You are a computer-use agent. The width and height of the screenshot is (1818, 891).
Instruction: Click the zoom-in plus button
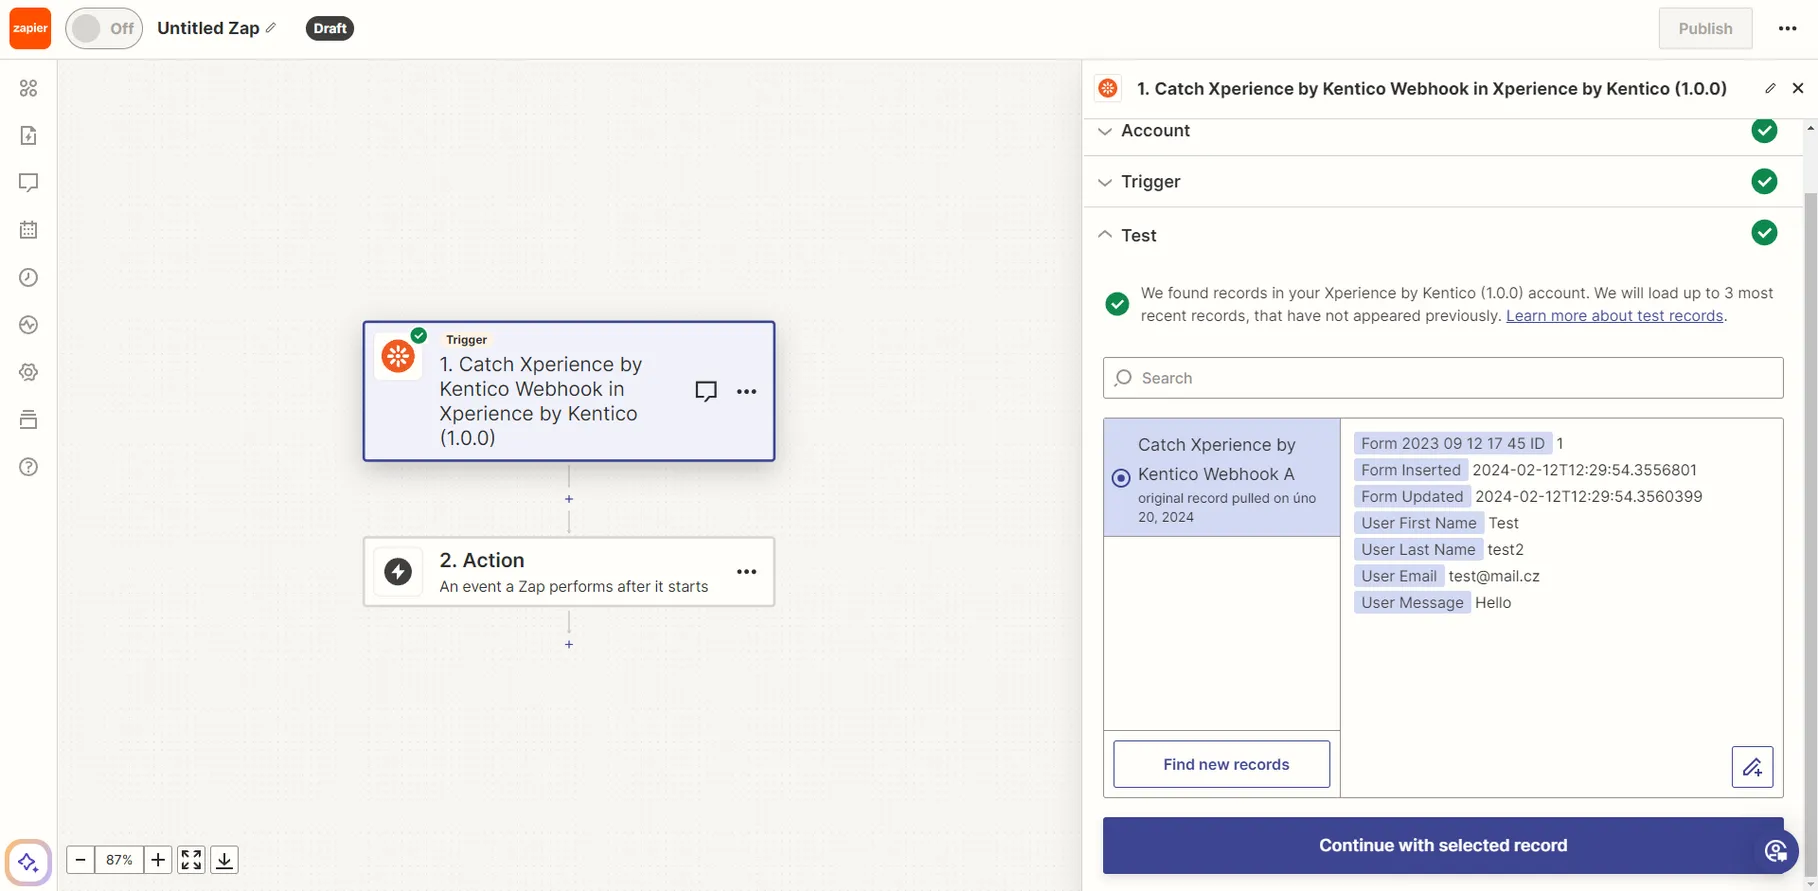[158, 860]
